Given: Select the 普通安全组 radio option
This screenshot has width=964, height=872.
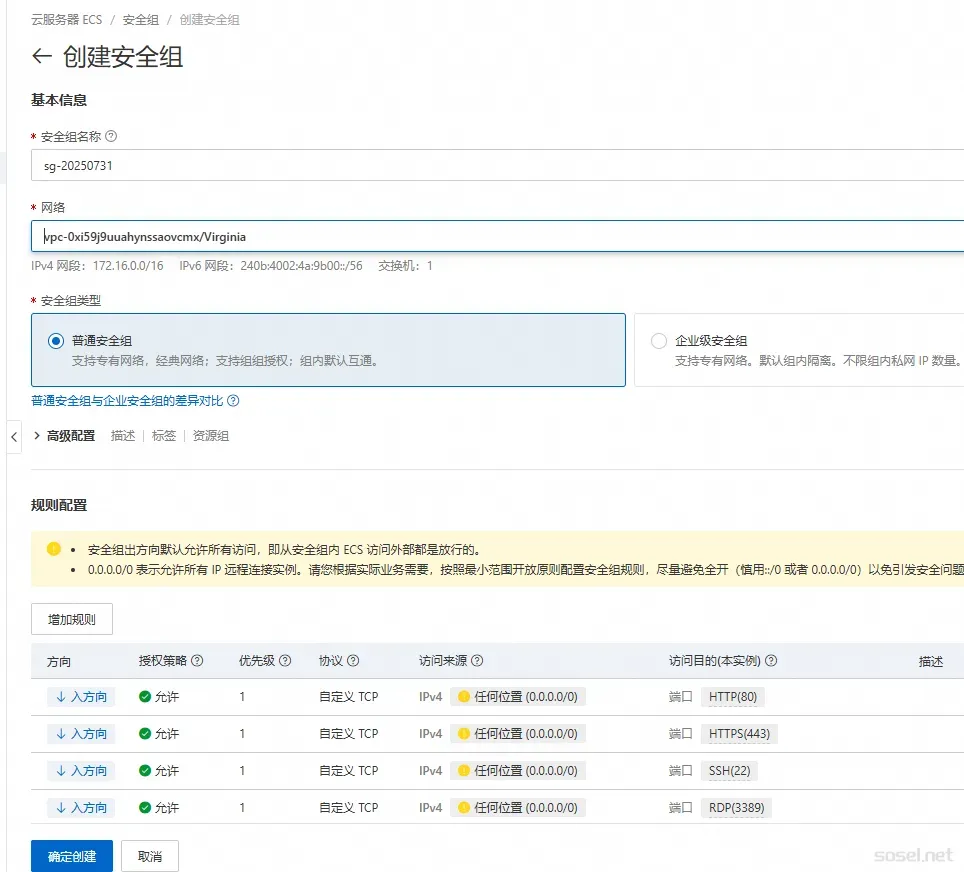Looking at the screenshot, I should [56, 341].
